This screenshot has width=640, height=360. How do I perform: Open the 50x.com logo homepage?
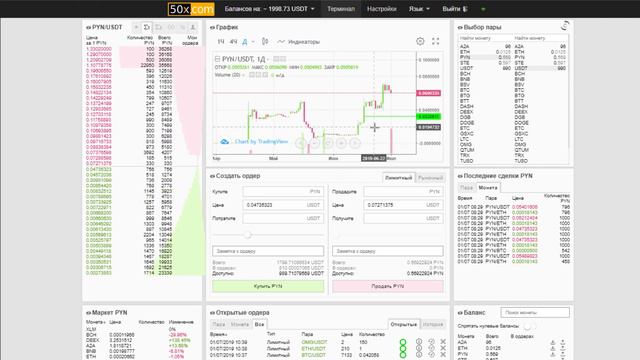pyautogui.click(x=191, y=9)
